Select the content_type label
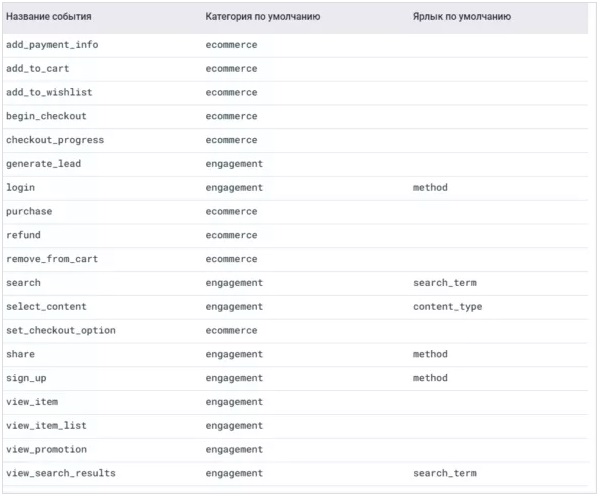Screen dimensions: 600x498 pyautogui.click(x=447, y=307)
